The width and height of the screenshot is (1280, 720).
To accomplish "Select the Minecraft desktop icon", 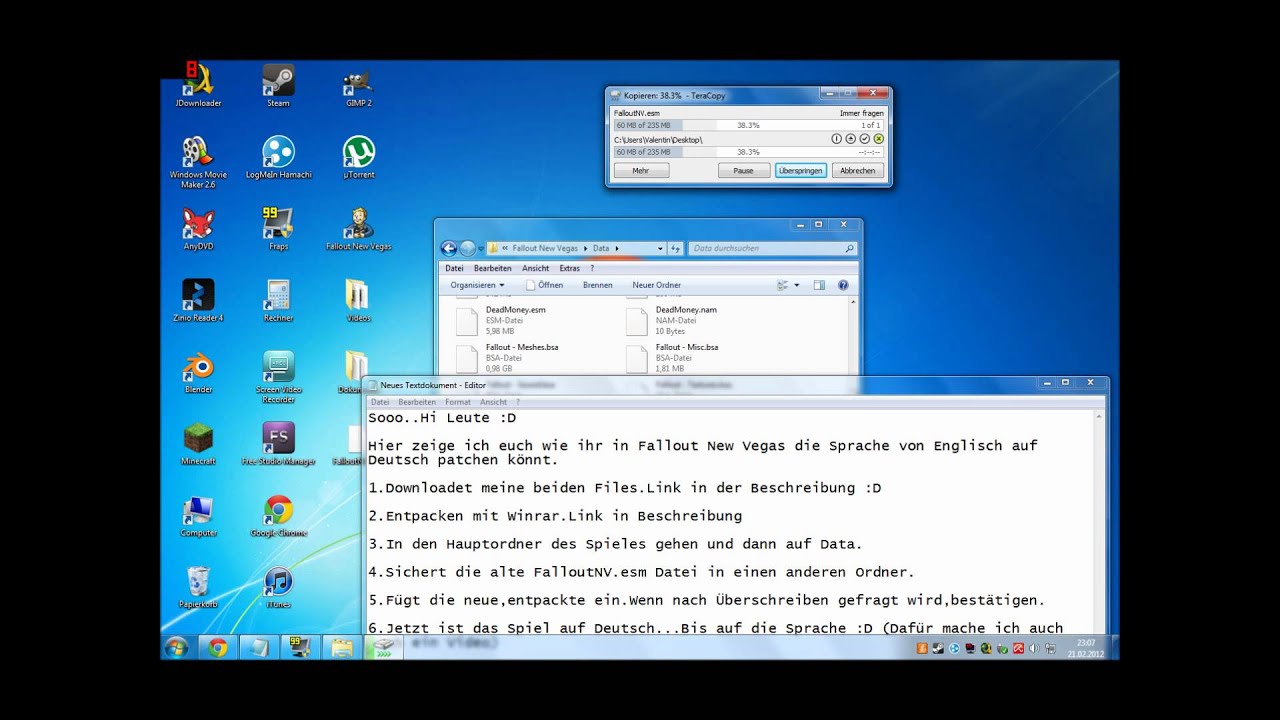I will (x=198, y=445).
